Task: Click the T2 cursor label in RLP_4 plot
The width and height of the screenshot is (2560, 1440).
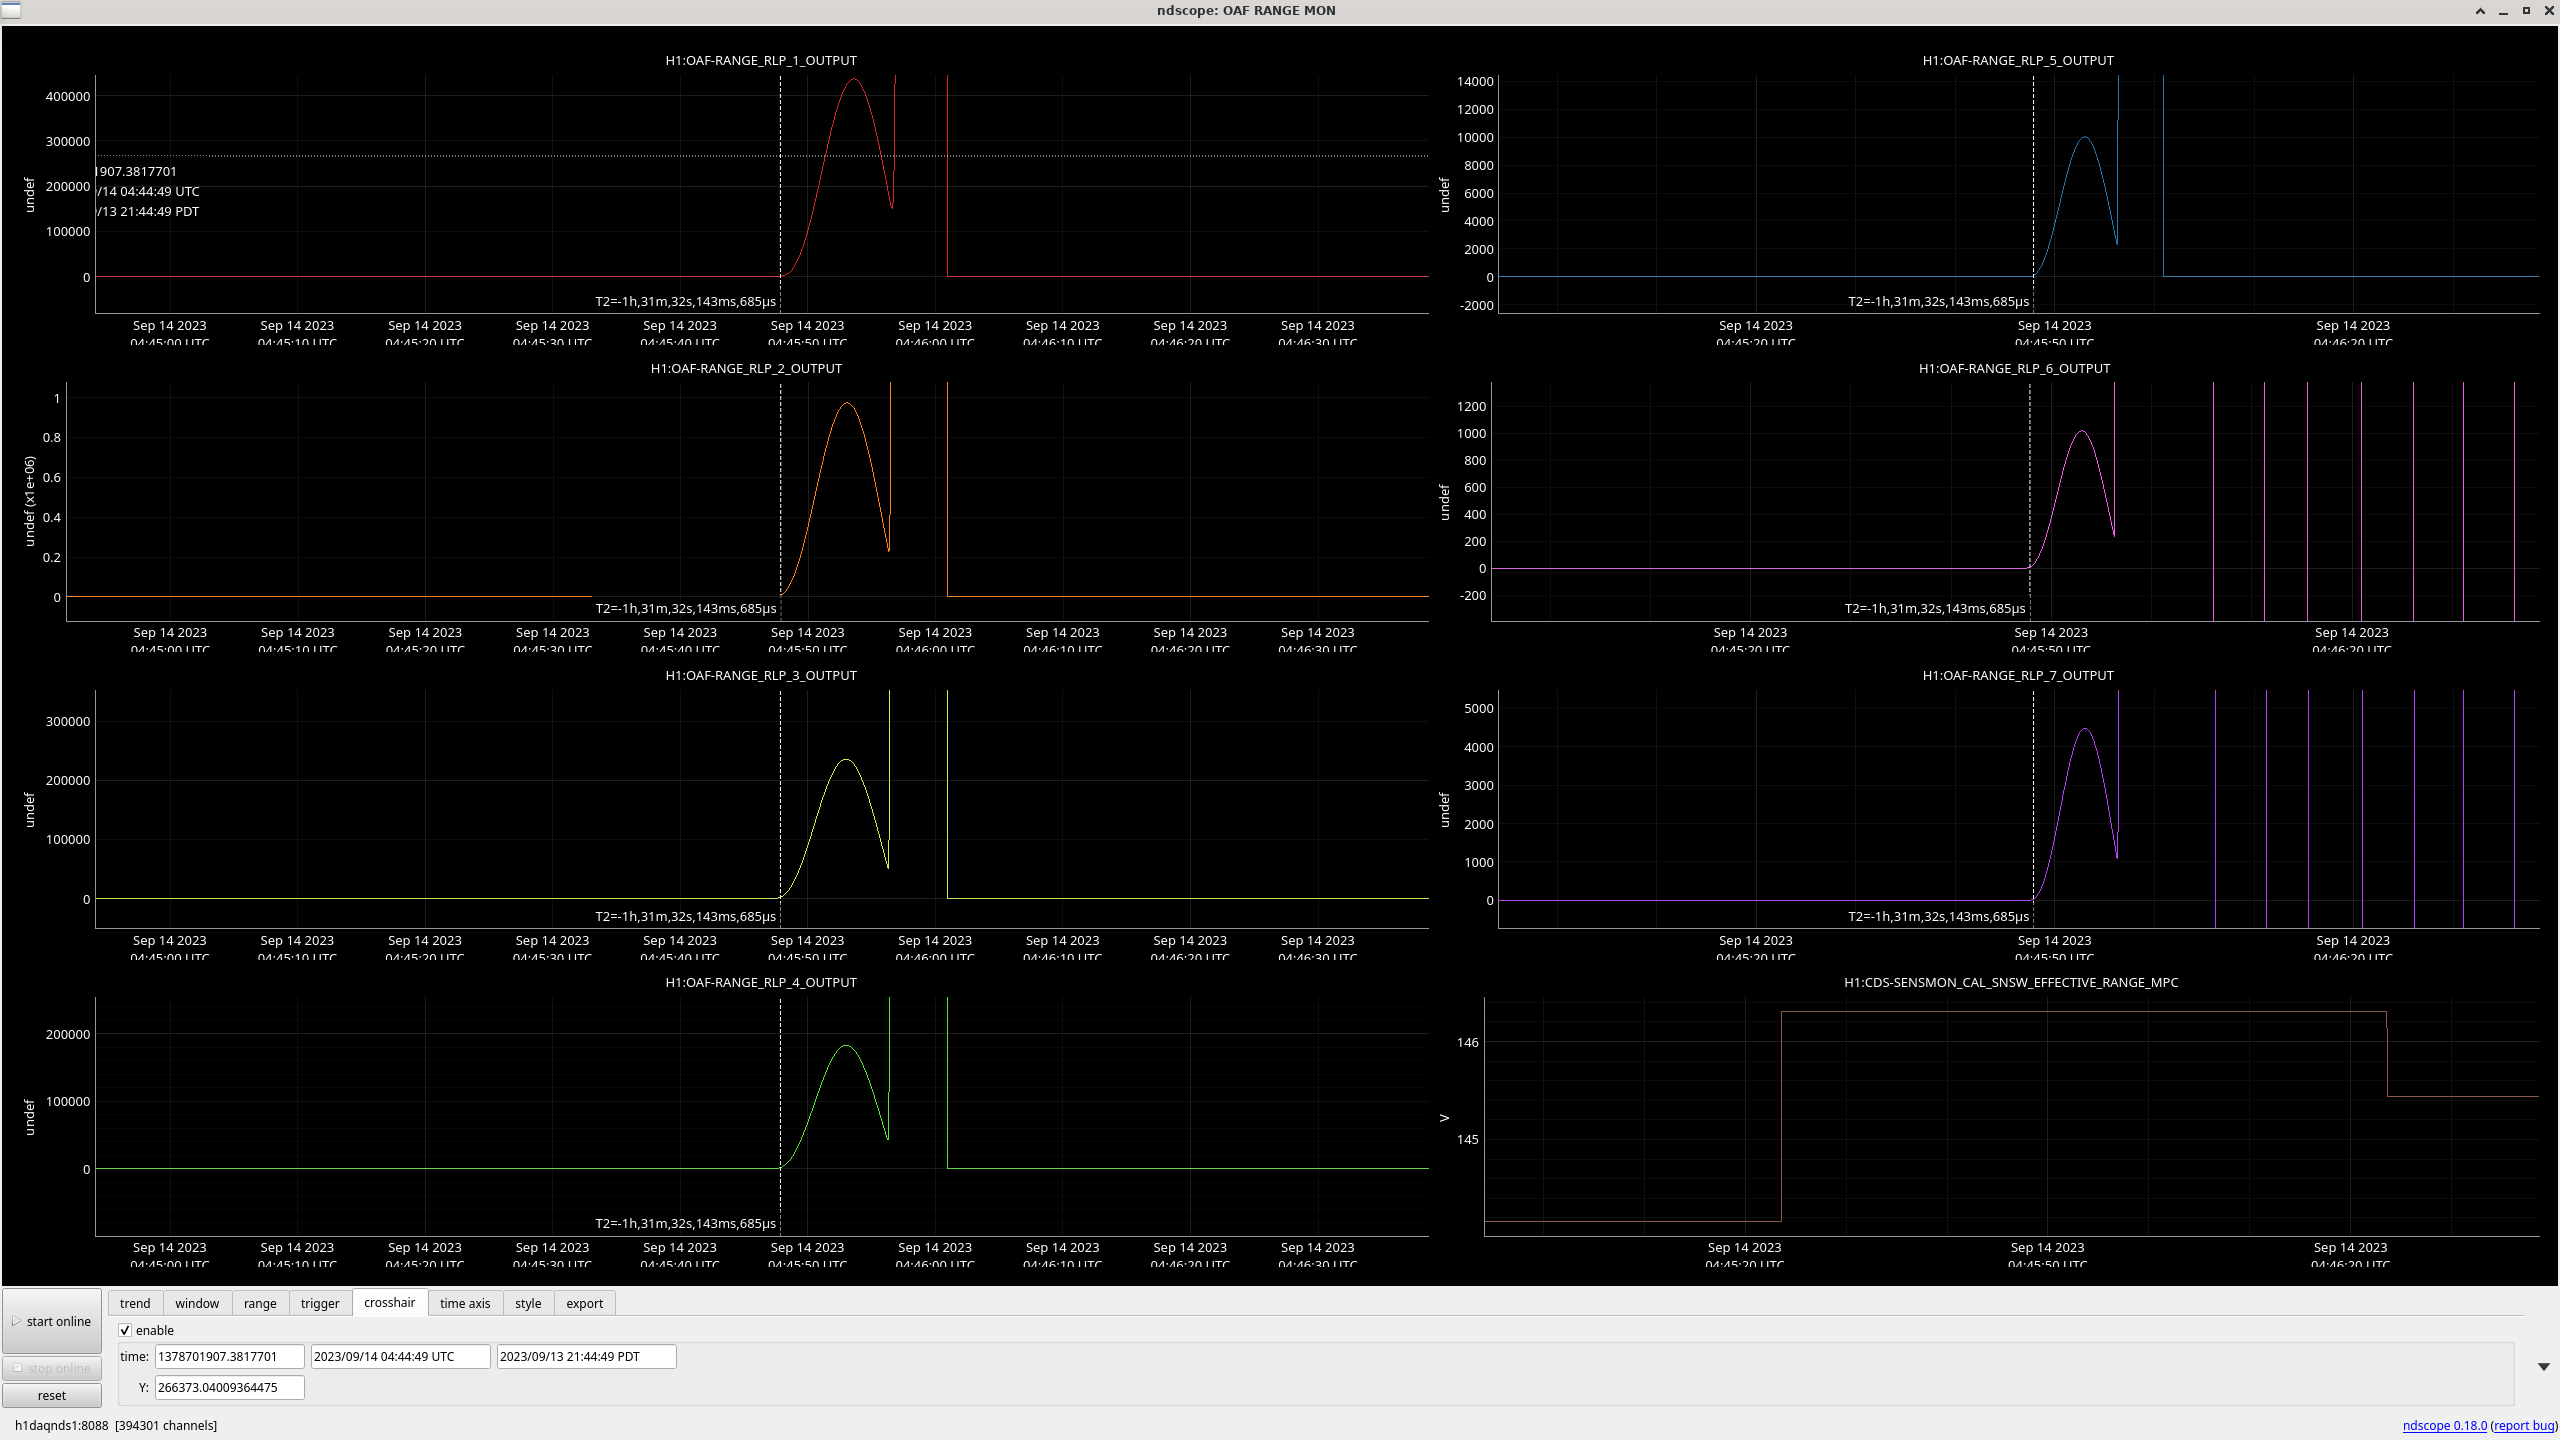Action: [686, 1223]
